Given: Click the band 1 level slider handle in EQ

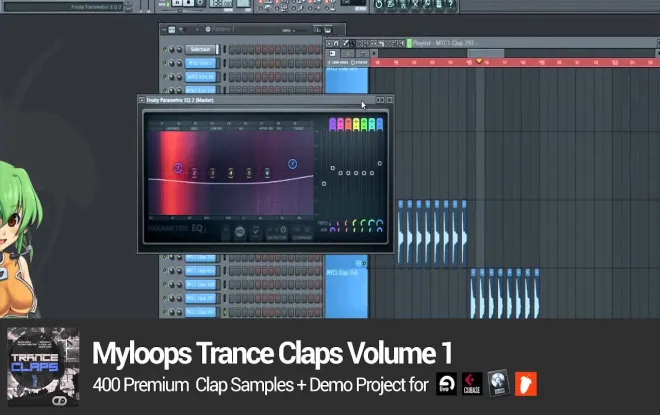Looking at the screenshot, I should (x=333, y=168).
